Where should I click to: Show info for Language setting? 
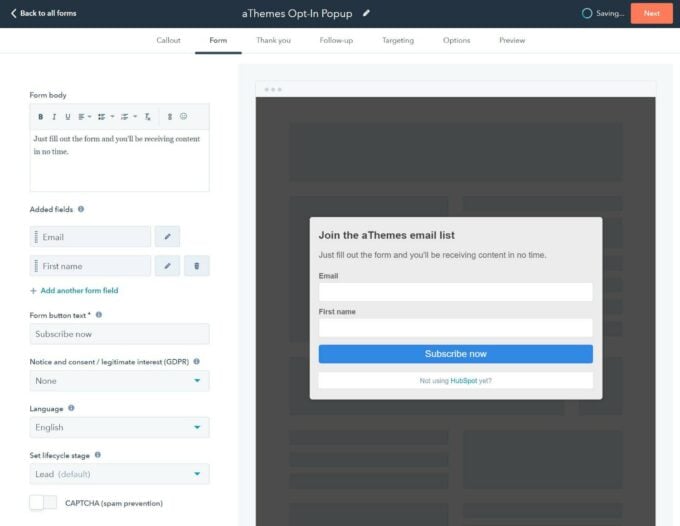point(71,408)
